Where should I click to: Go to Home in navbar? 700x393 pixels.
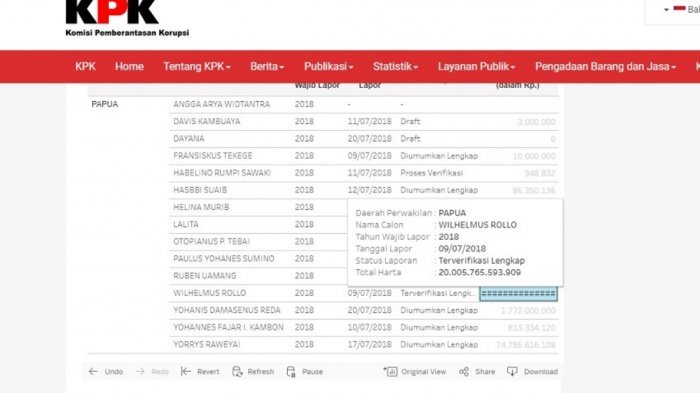point(129,67)
